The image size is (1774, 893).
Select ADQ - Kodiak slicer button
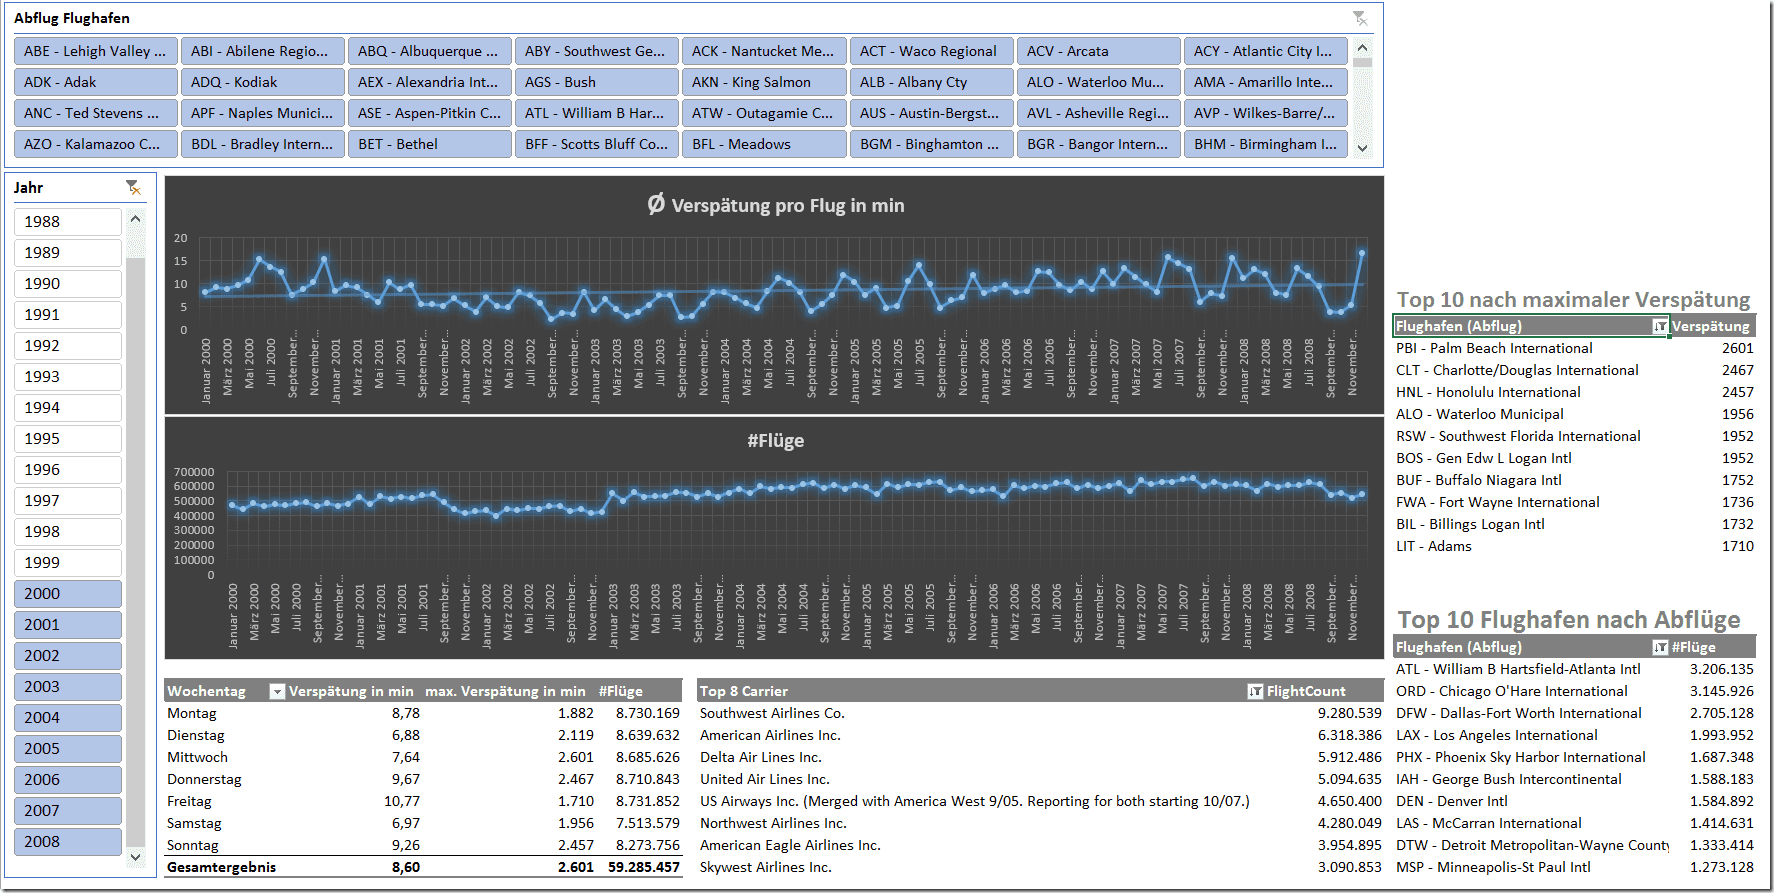[263, 82]
